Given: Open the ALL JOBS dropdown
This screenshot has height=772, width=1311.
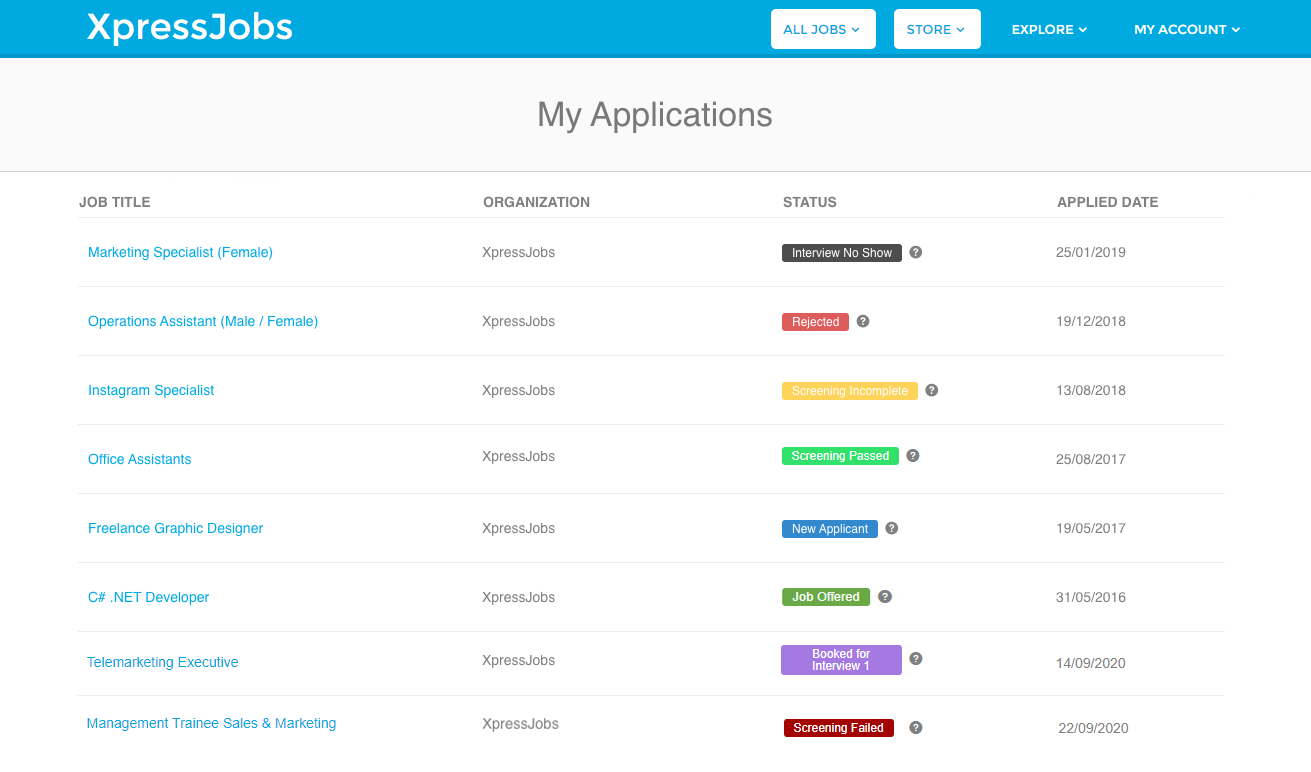Looking at the screenshot, I should [x=823, y=29].
